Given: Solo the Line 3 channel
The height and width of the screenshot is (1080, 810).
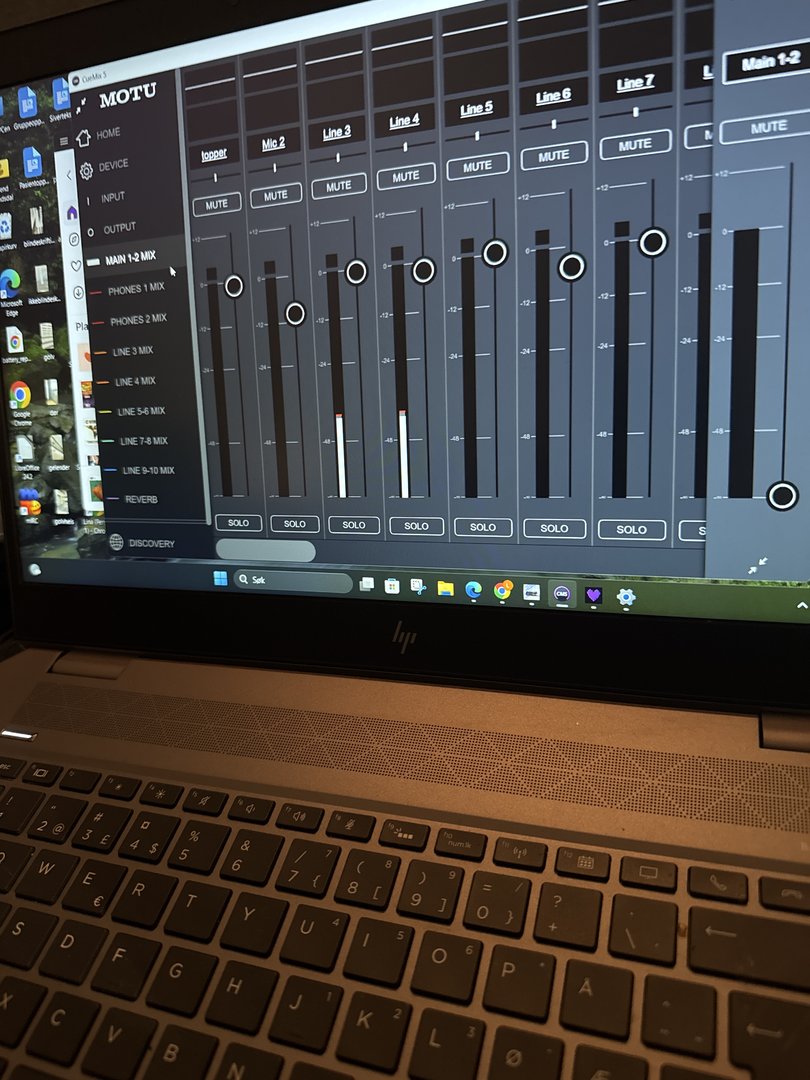Looking at the screenshot, I should click(354, 525).
